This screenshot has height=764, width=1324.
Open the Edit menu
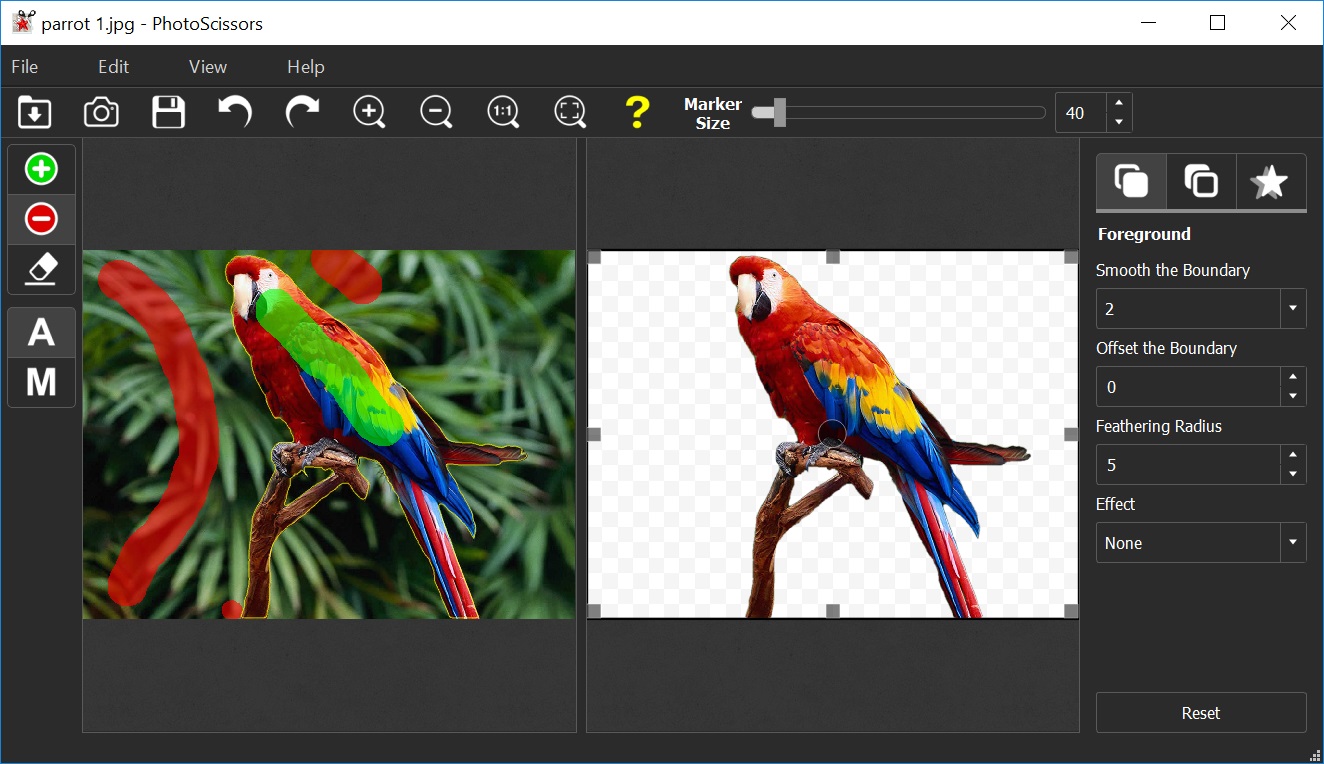113,67
